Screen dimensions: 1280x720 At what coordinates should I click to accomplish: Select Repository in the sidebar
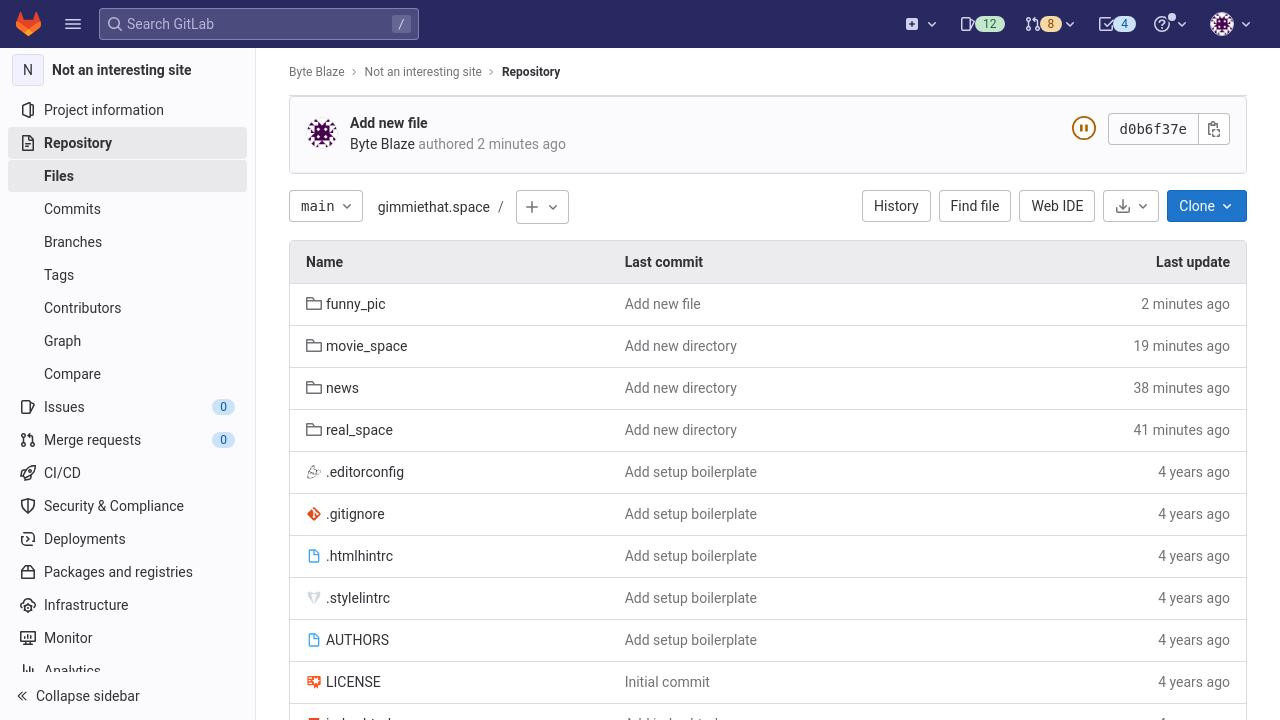click(127, 143)
